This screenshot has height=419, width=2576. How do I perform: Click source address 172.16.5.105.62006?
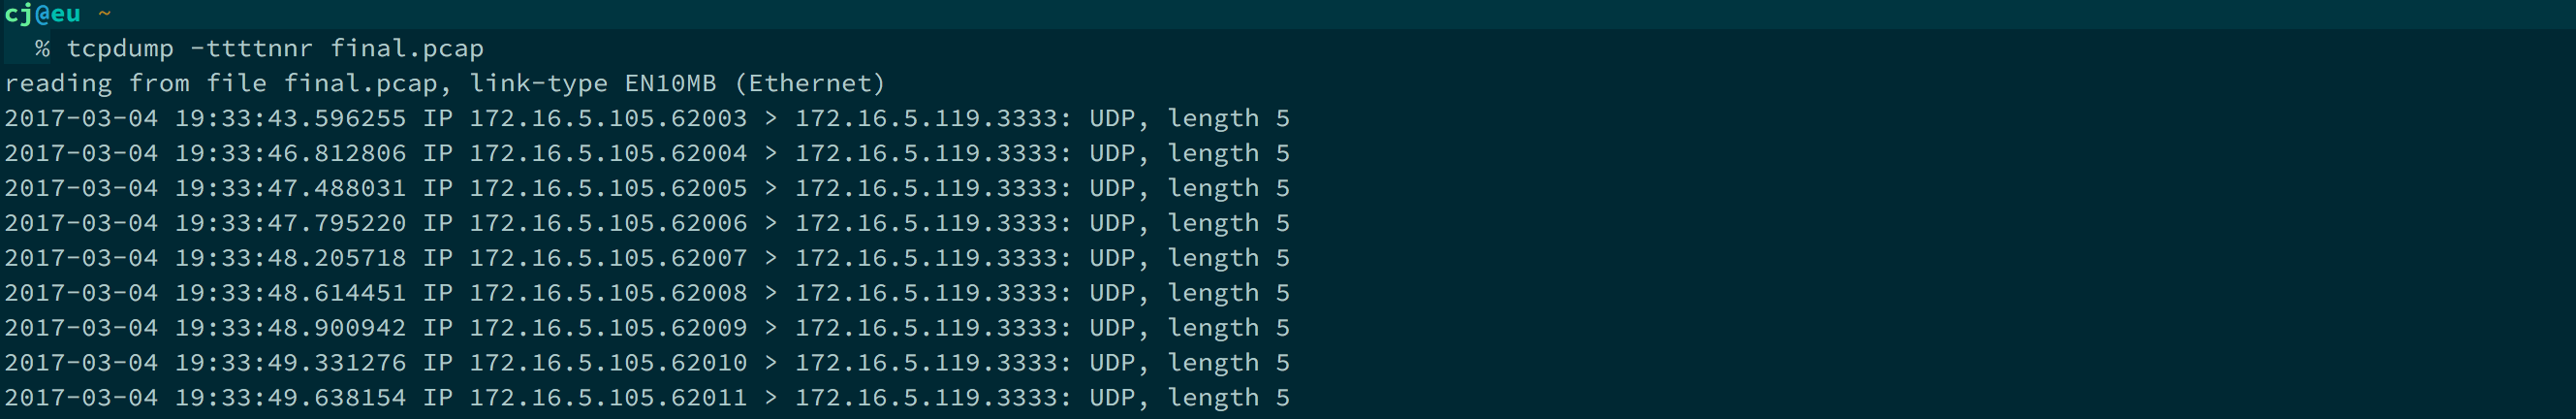[608, 224]
